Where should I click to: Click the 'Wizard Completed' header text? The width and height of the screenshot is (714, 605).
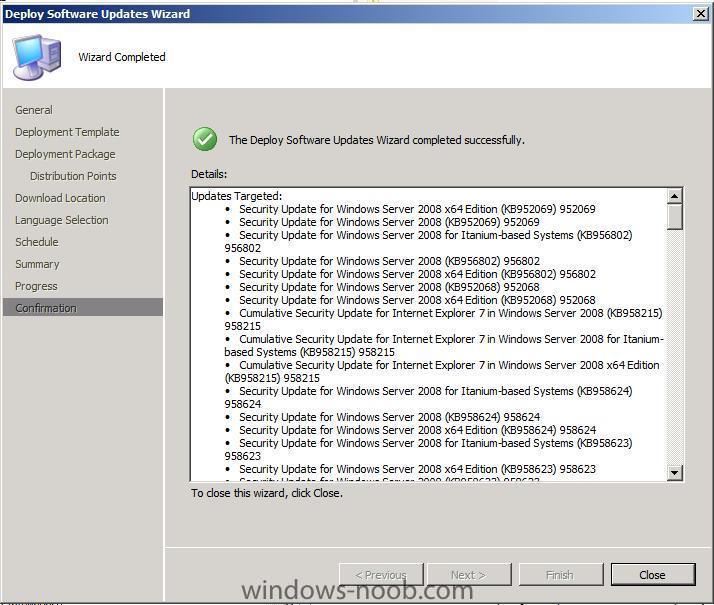point(122,57)
